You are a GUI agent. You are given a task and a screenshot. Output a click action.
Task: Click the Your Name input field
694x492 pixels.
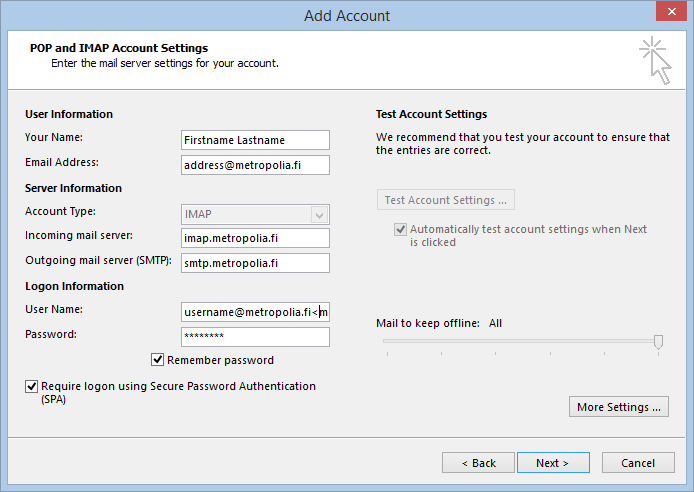click(x=255, y=140)
